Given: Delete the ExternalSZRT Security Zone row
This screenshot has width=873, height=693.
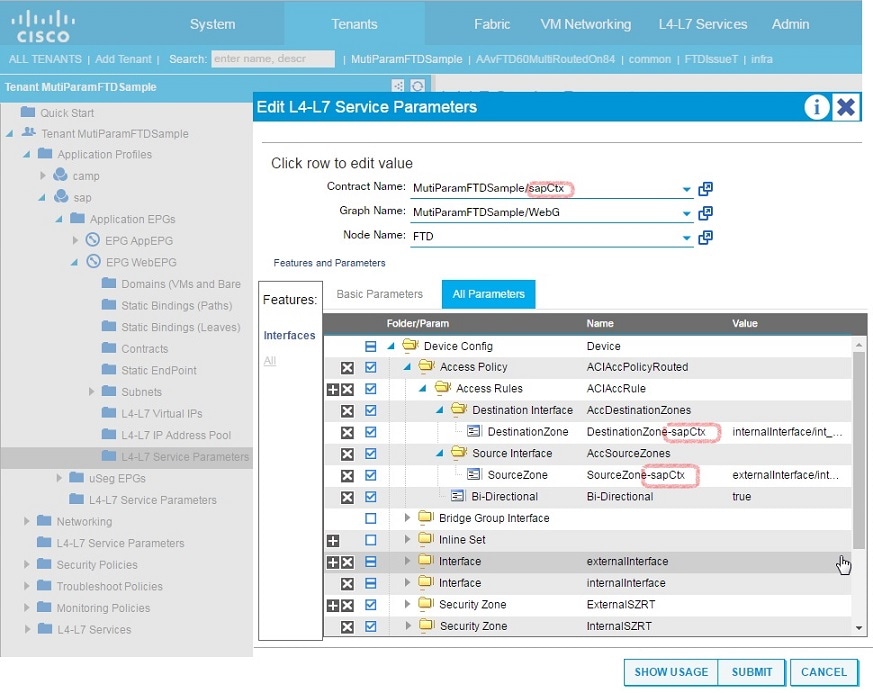Looking at the screenshot, I should pyautogui.click(x=347, y=605).
